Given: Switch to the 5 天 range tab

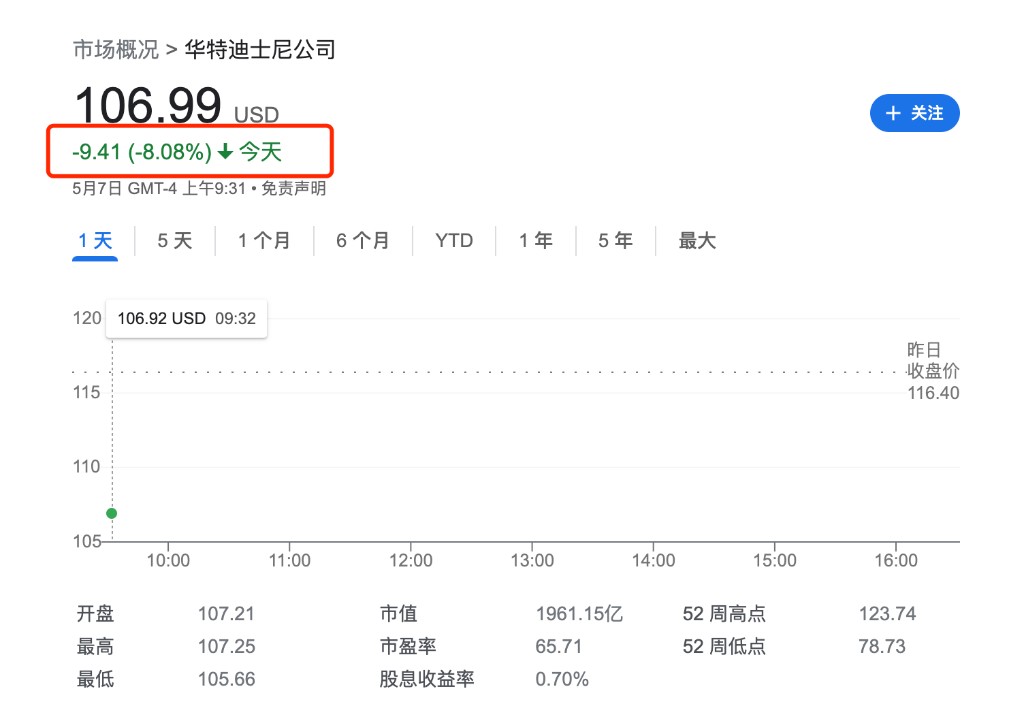Looking at the screenshot, I should [x=175, y=241].
